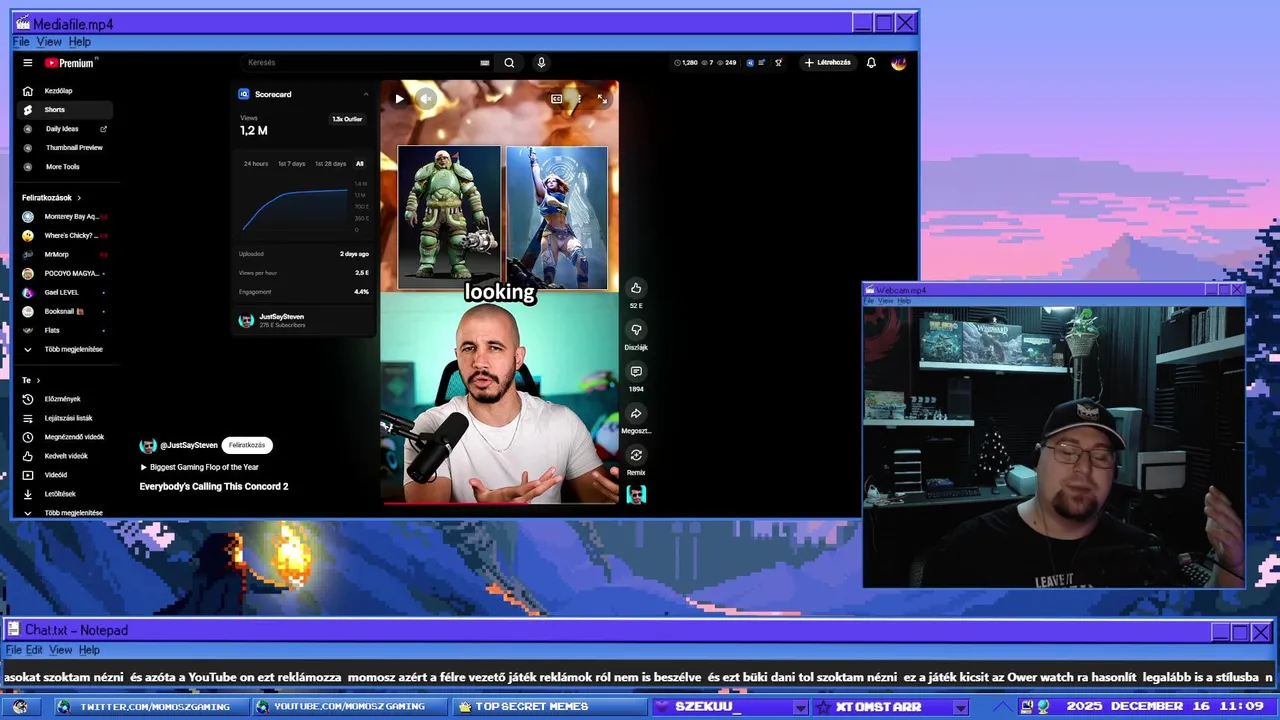Select the 1st 28 days scorecard tab
Viewport: 1280px width, 720px height.
point(331,164)
